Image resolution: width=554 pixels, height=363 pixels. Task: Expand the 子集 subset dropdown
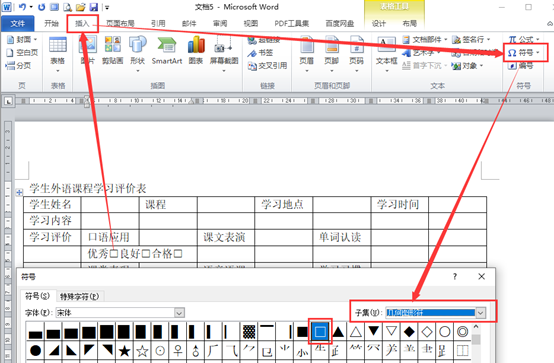pos(481,312)
